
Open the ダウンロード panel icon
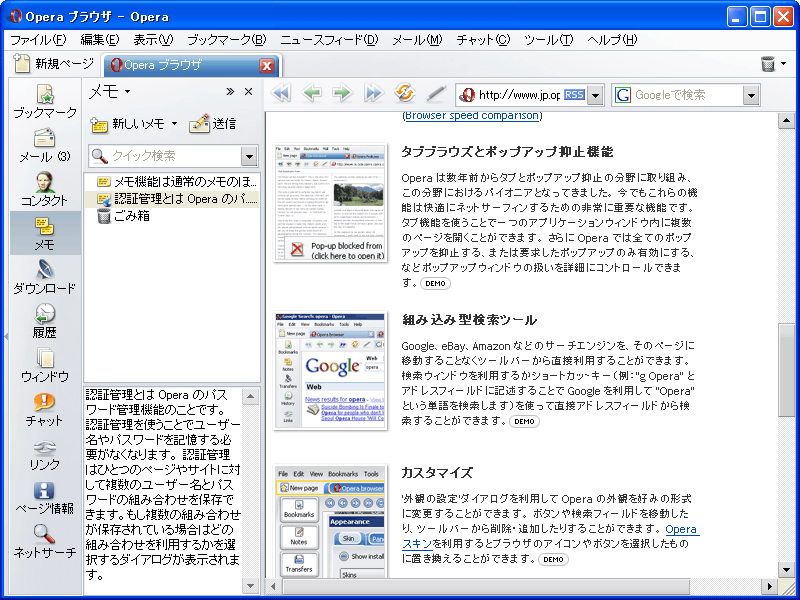[45, 277]
